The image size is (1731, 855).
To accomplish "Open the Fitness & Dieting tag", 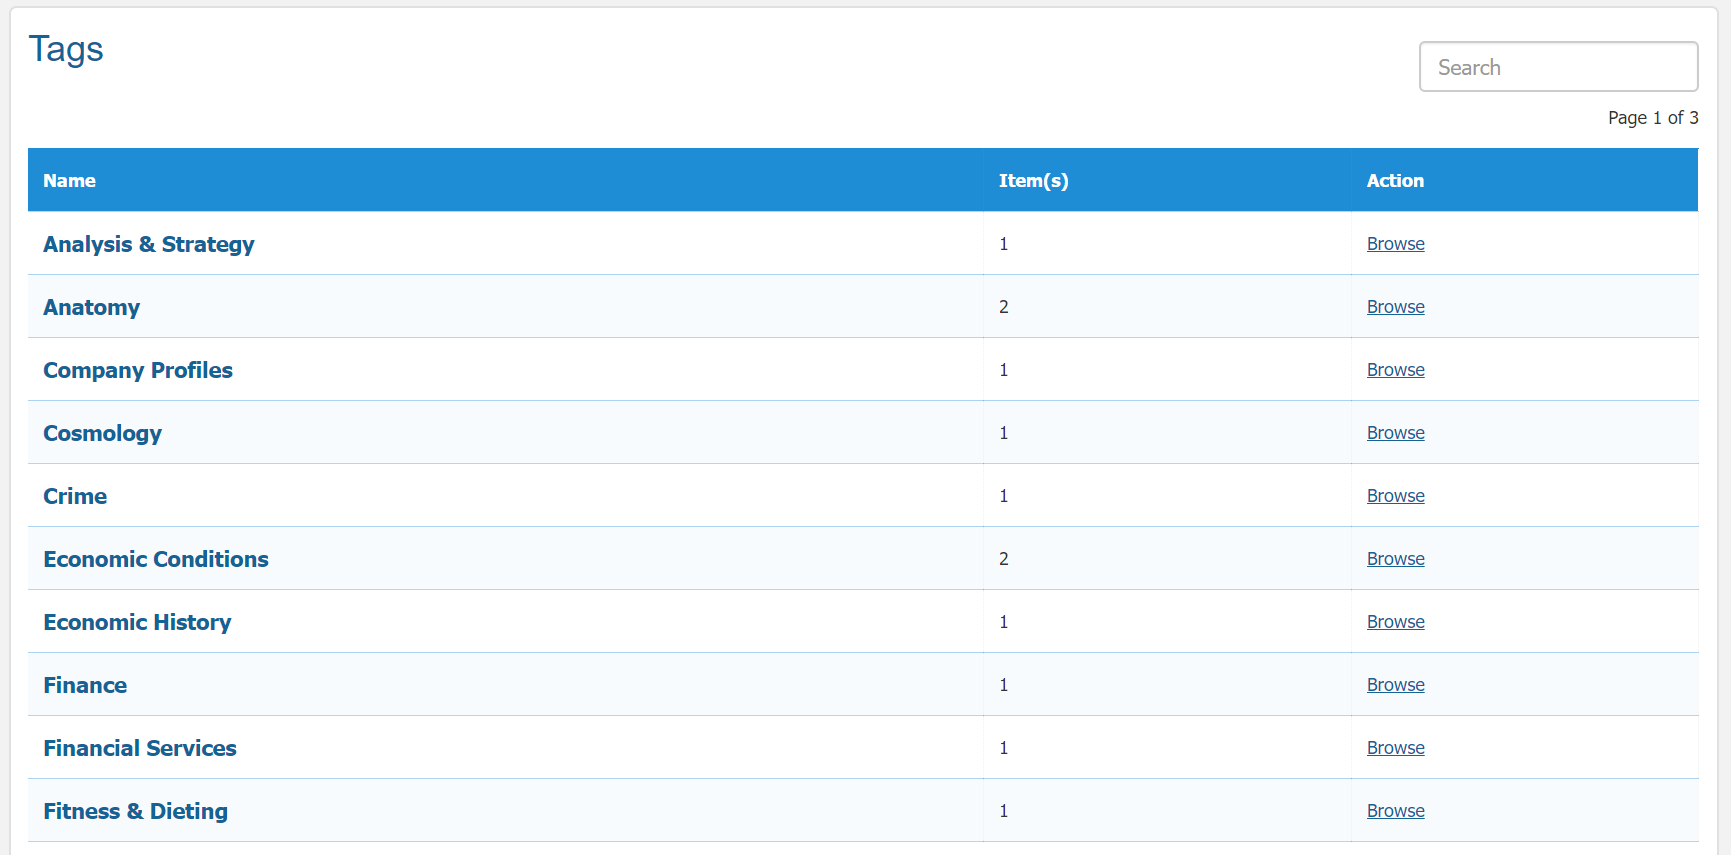I will point(135,811).
